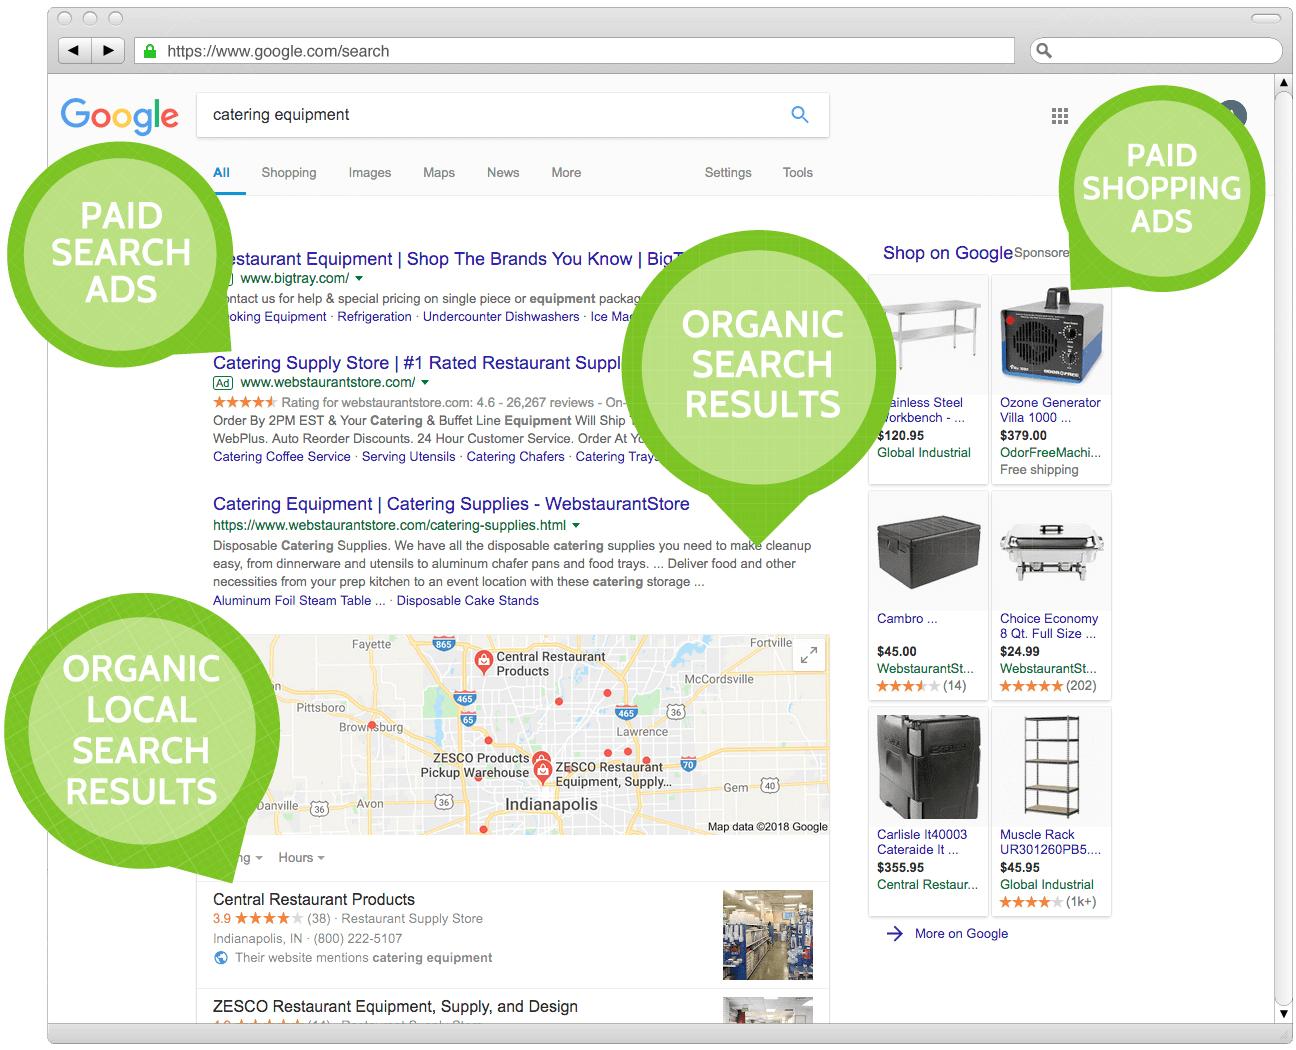The height and width of the screenshot is (1050, 1296).
Task: Open the Hours filter dropdown
Action: pos(301,858)
